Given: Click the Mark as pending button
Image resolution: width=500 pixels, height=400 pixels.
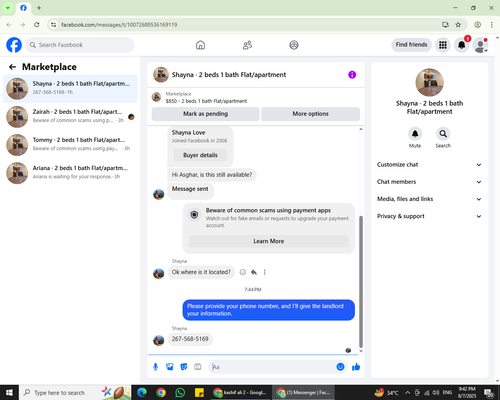Looking at the screenshot, I should point(206,114).
